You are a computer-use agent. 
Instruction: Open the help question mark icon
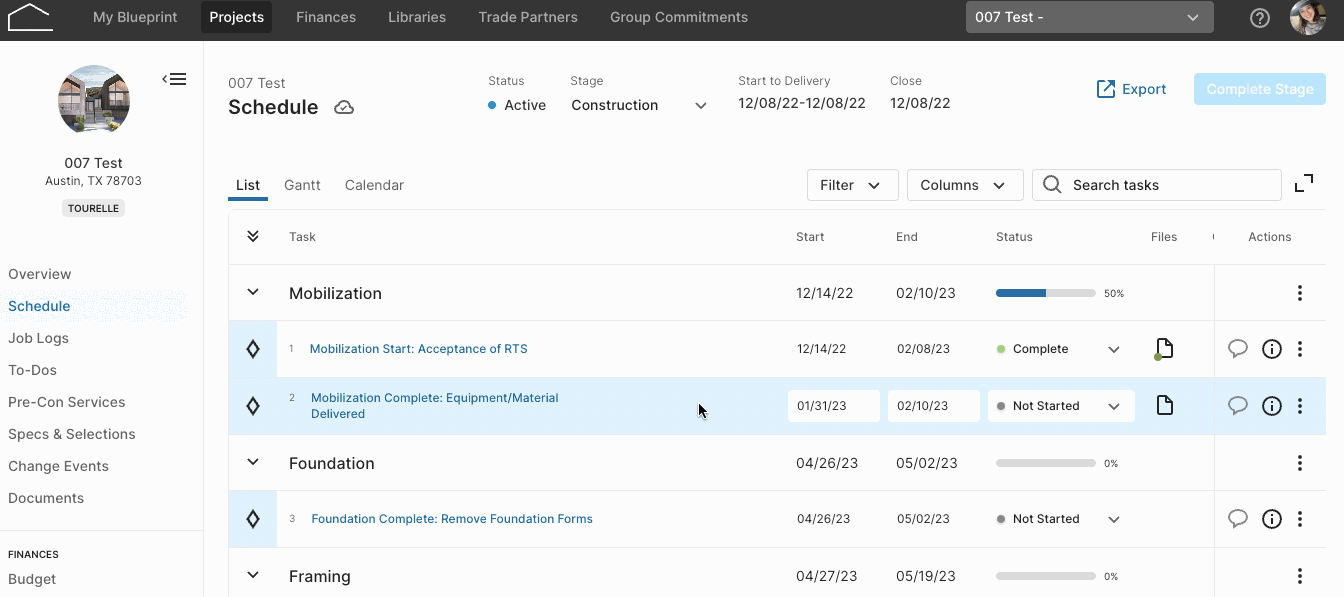[x=1260, y=18]
